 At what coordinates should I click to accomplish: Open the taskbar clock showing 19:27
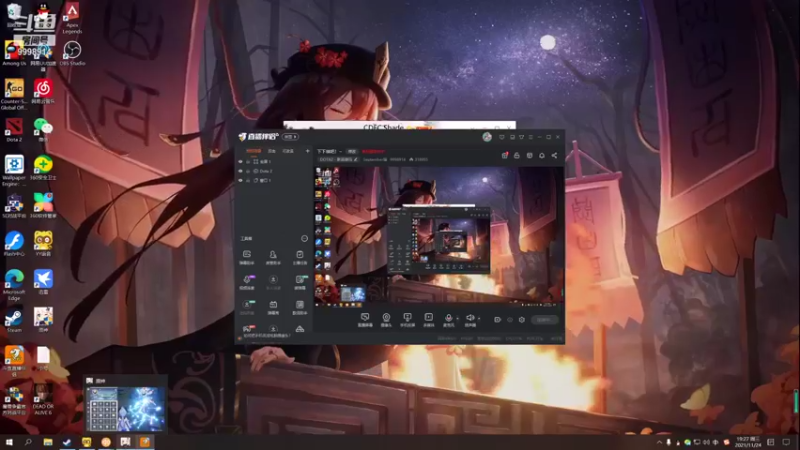pos(748,442)
